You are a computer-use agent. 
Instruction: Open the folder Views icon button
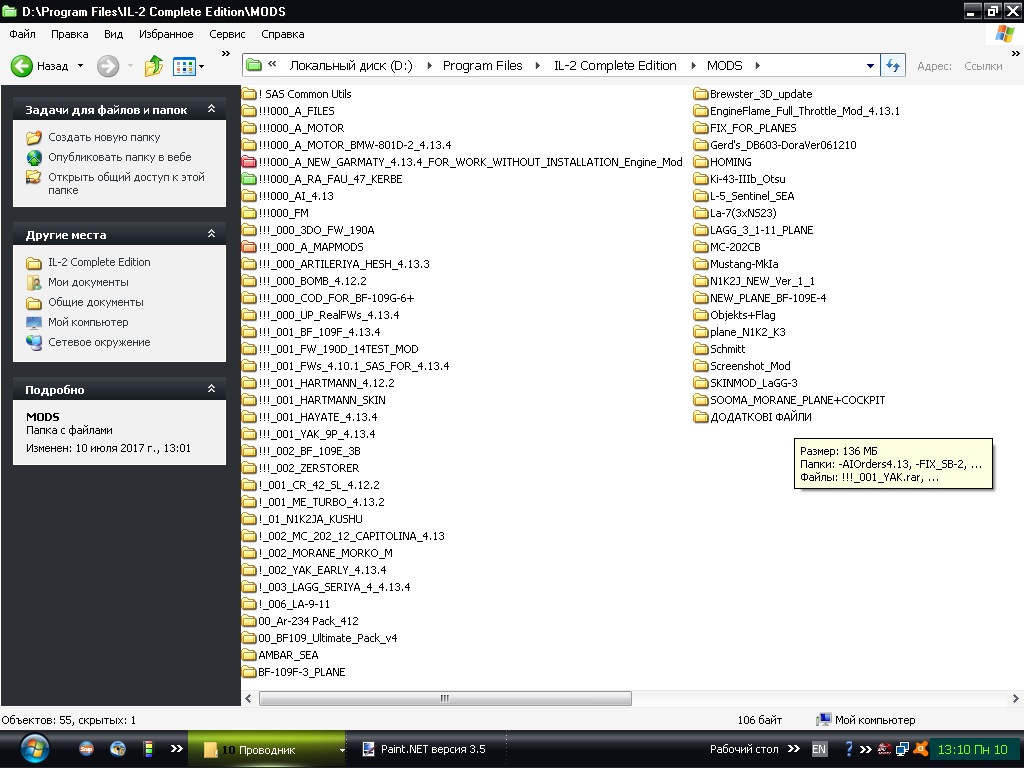(184, 66)
